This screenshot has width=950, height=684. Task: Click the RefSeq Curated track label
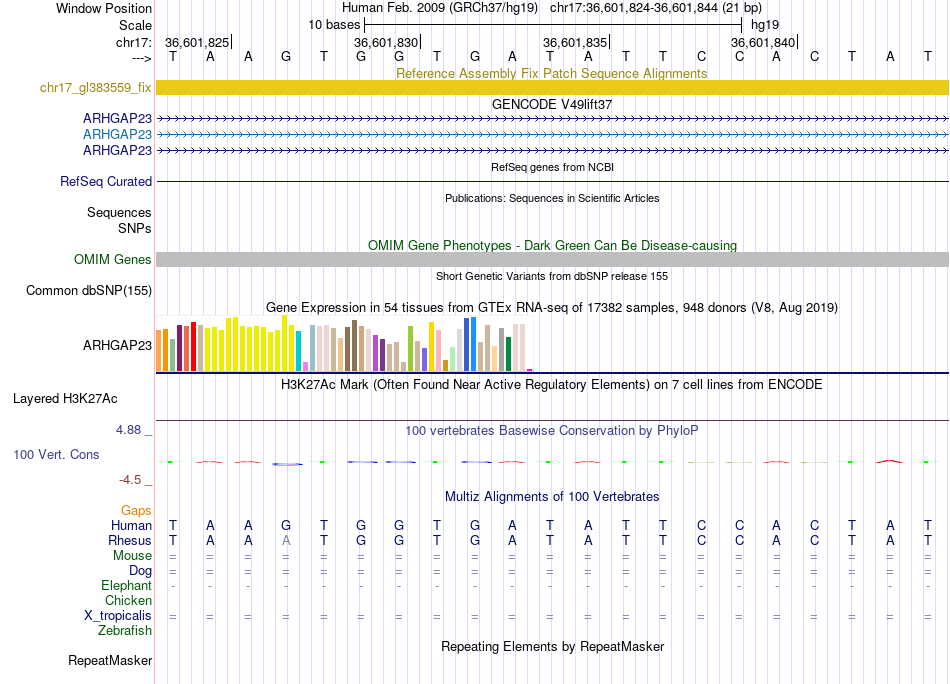[106, 181]
